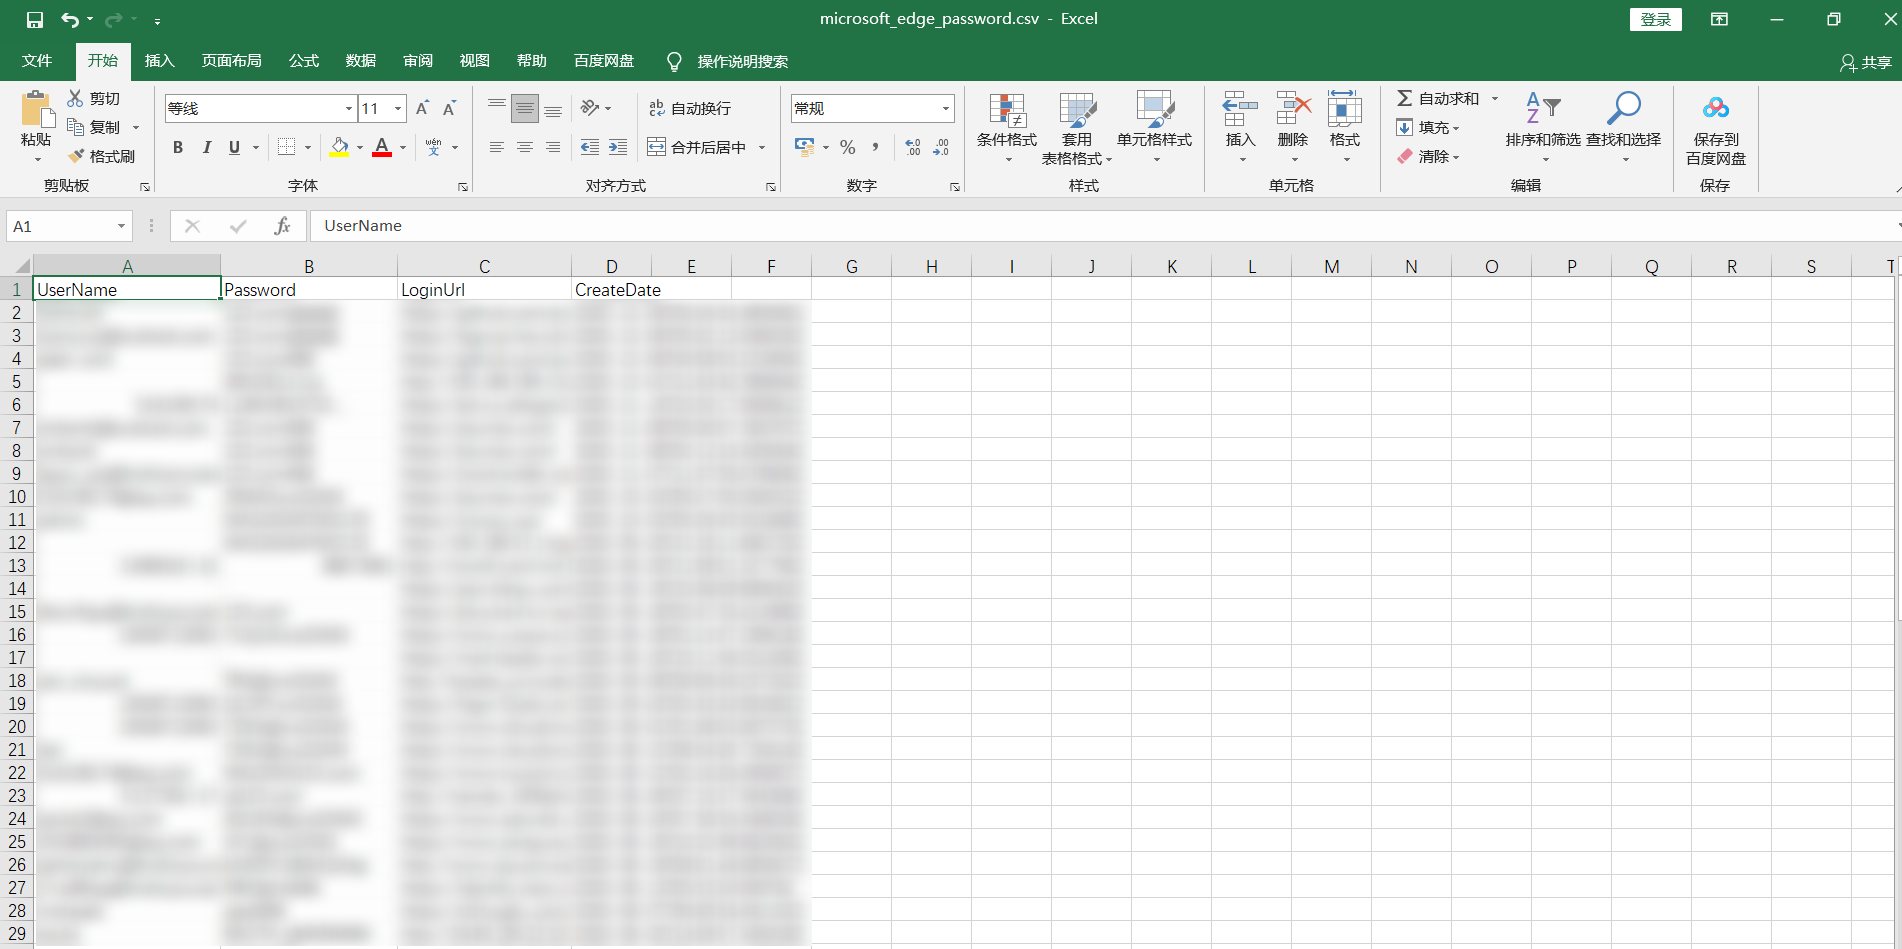Open the font size dropdown showing 11
The height and width of the screenshot is (949, 1902).
click(x=398, y=108)
